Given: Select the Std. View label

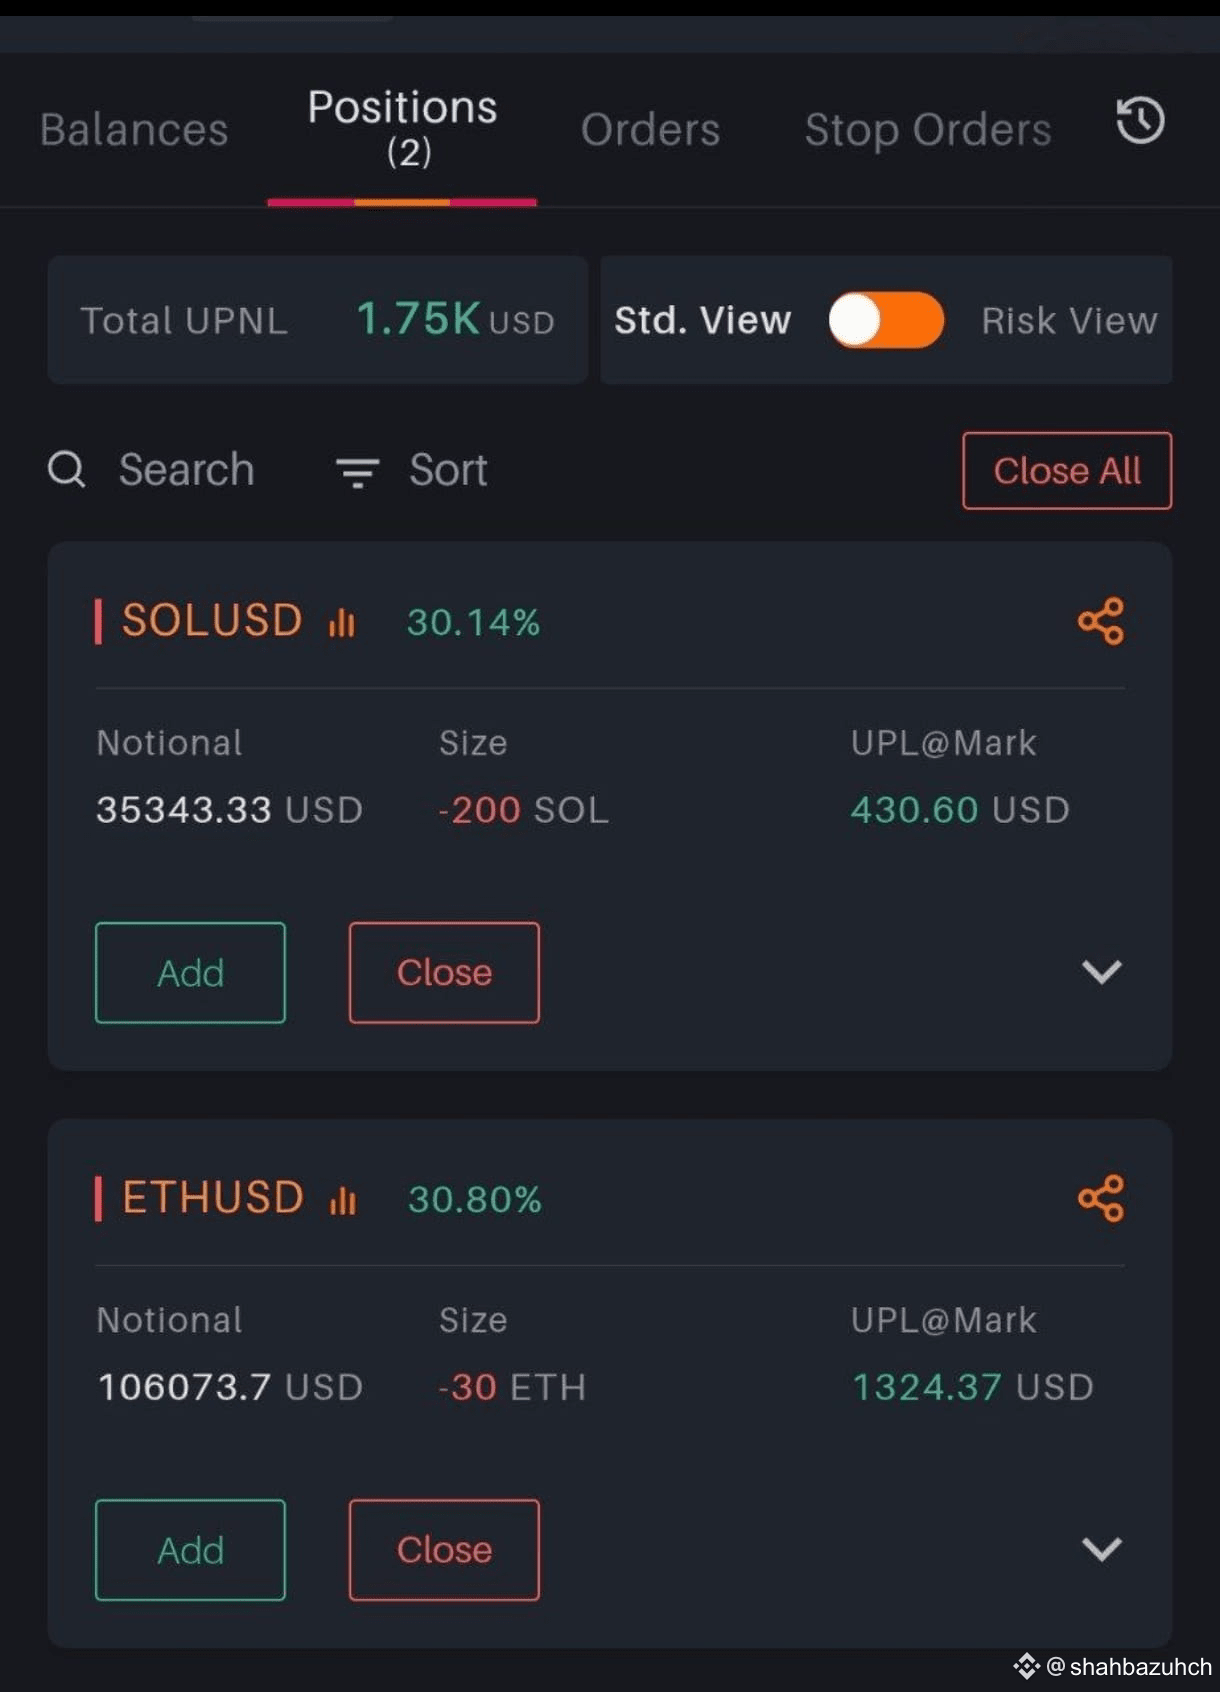Looking at the screenshot, I should pyautogui.click(x=702, y=321).
